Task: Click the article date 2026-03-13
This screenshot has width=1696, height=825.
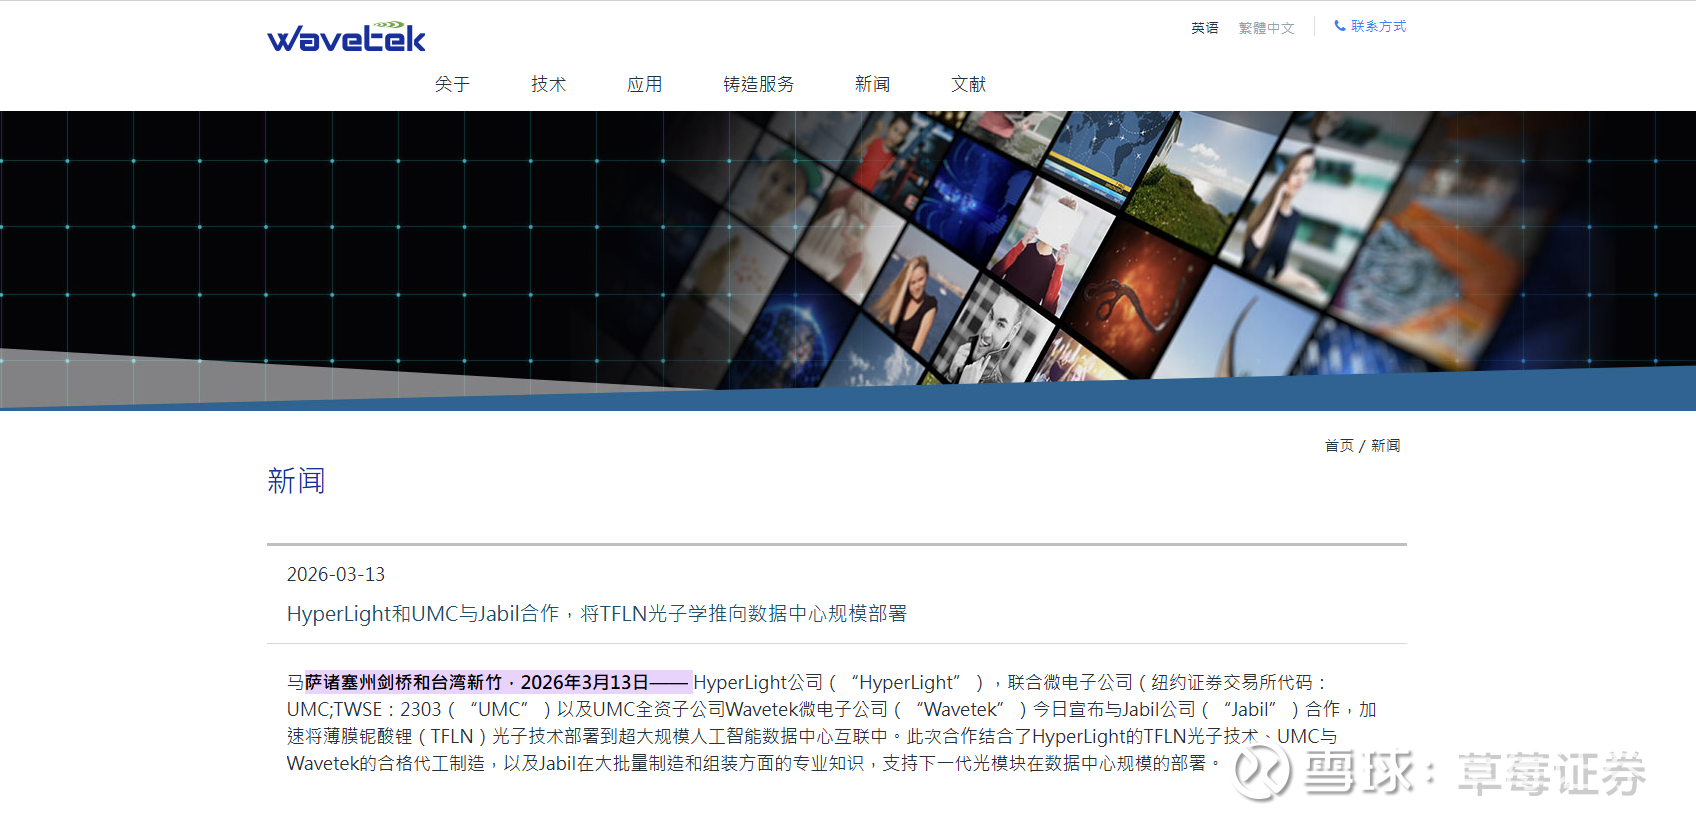Action: (336, 574)
